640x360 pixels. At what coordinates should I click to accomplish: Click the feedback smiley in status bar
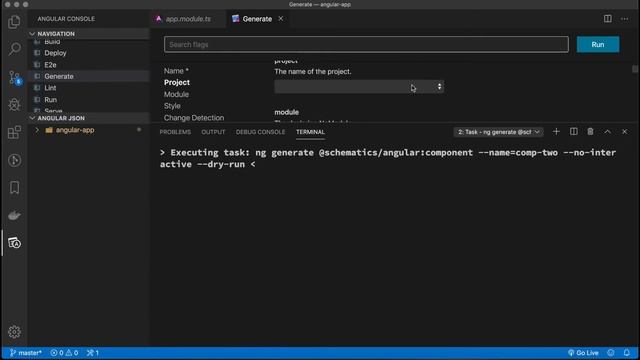coord(611,353)
